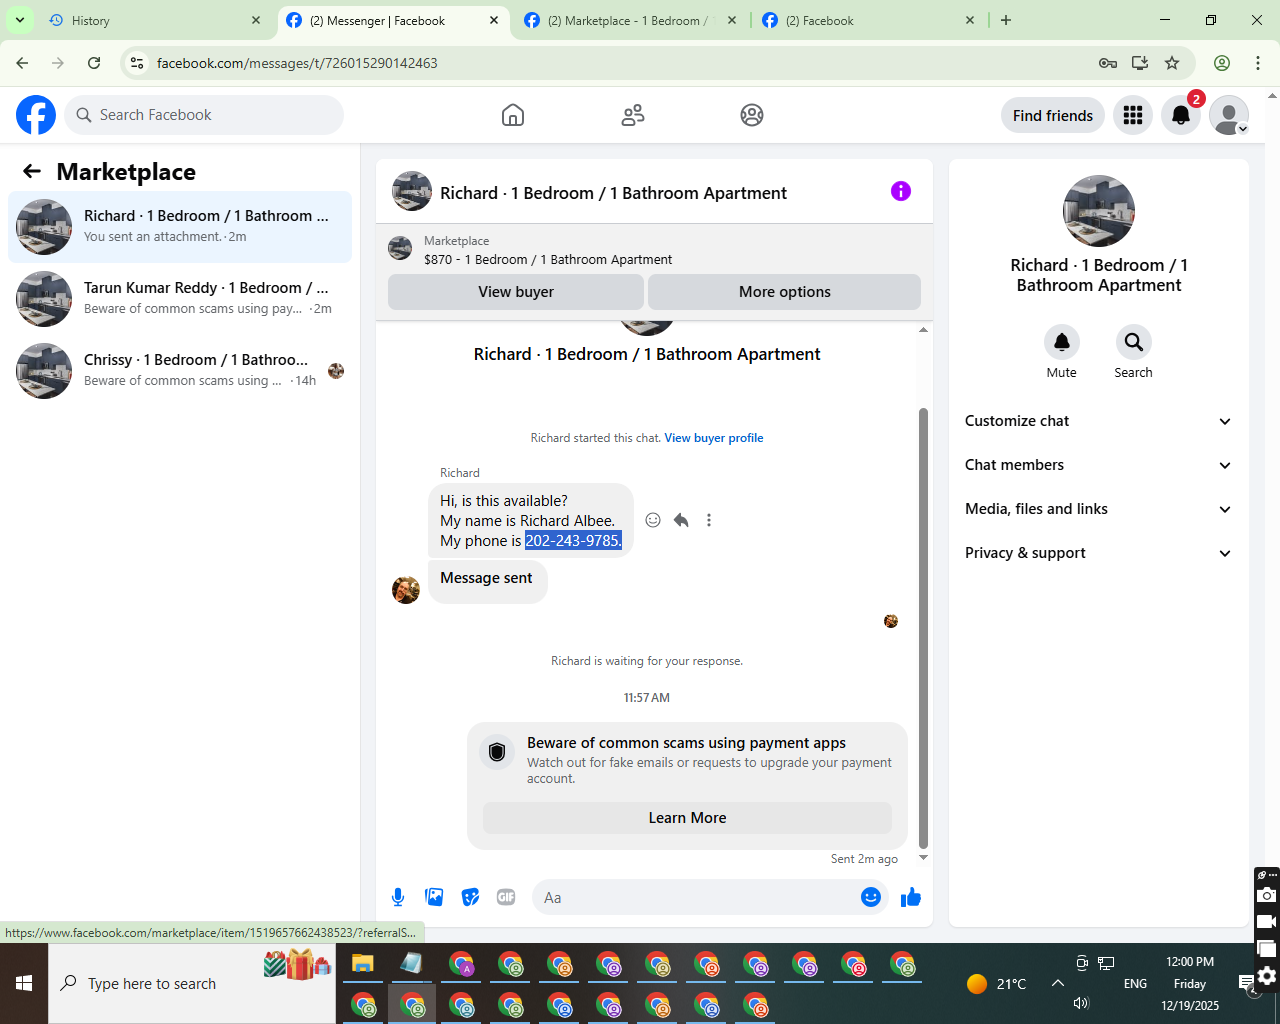Focus the Aa message input field
1280x1024 pixels.
[x=698, y=897]
